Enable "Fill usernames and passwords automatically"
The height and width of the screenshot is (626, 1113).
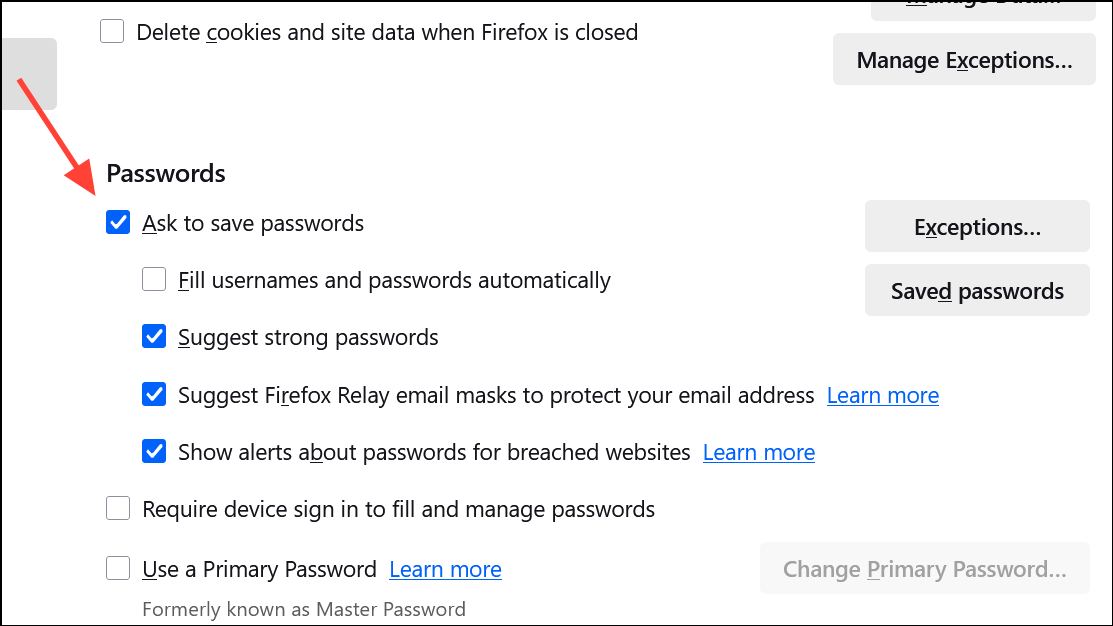[x=153, y=279]
